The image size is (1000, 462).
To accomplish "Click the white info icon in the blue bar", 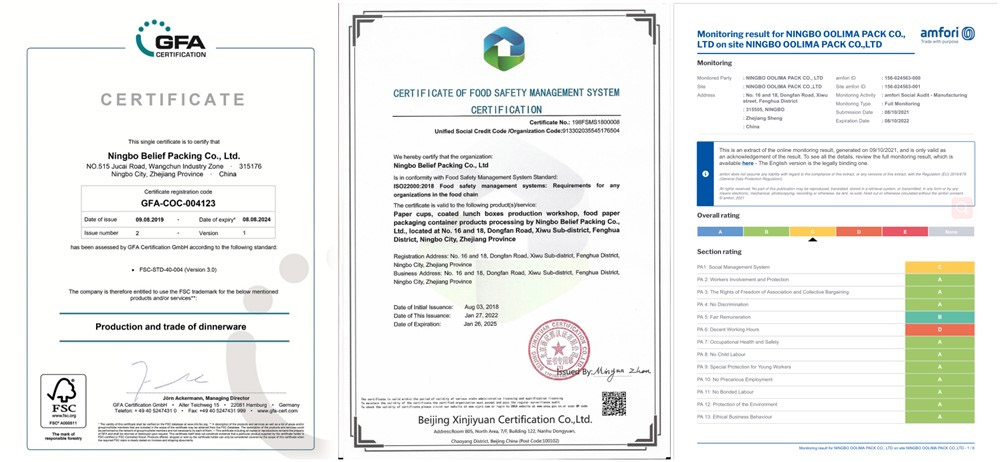I will [705, 173].
